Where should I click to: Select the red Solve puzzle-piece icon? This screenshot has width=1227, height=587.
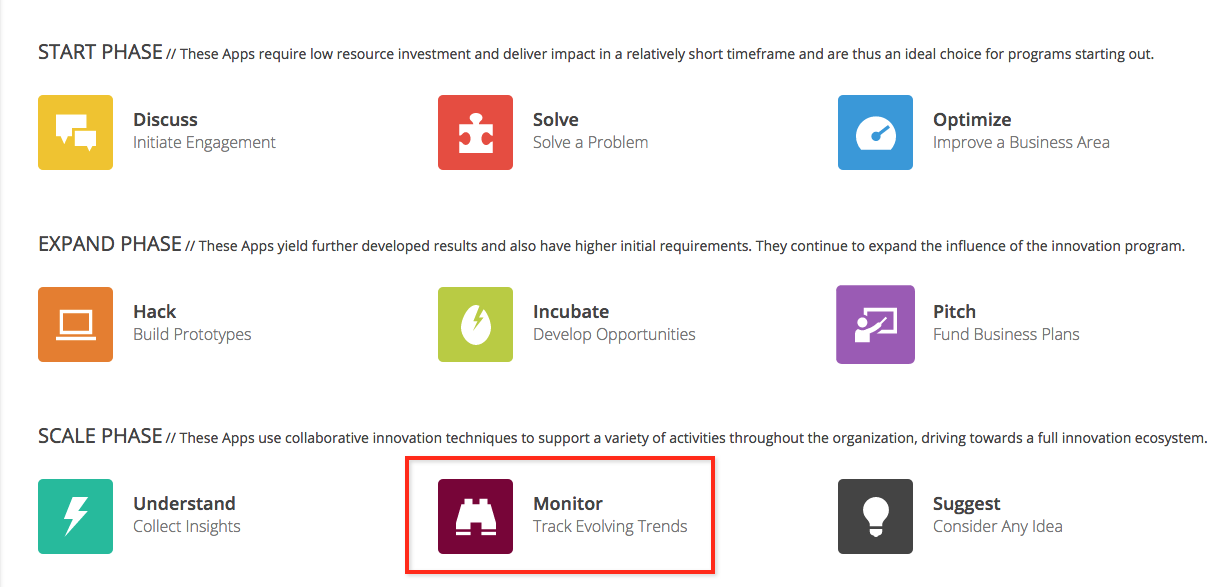click(x=475, y=132)
